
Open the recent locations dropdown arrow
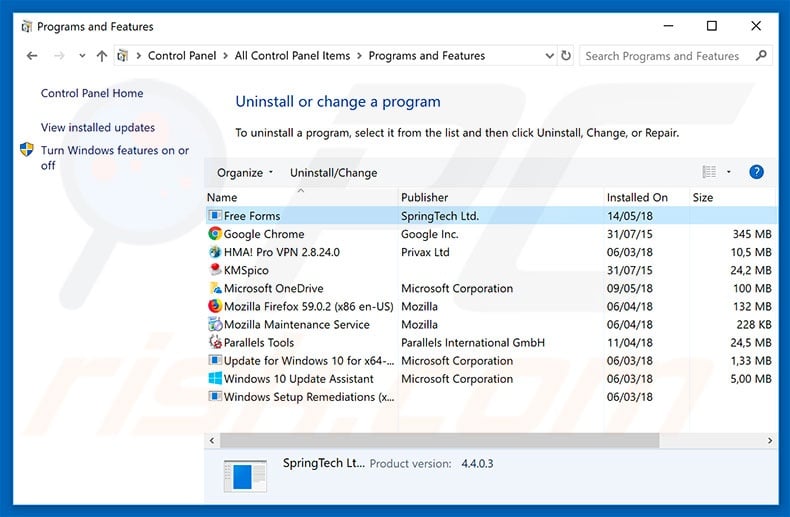point(82,55)
